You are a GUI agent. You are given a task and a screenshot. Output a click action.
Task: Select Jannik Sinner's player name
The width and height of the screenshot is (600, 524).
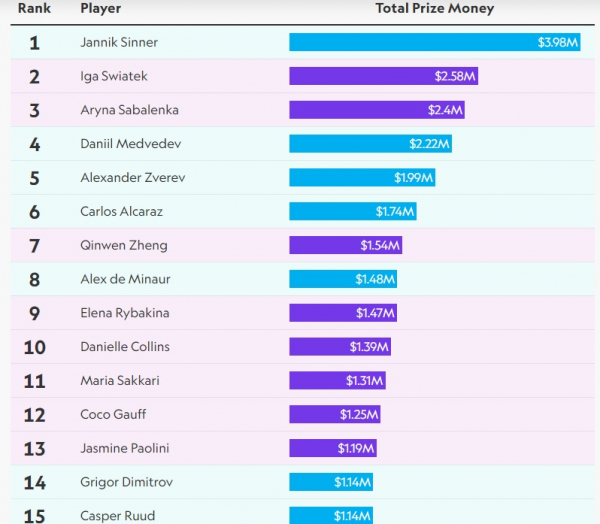tap(119, 43)
